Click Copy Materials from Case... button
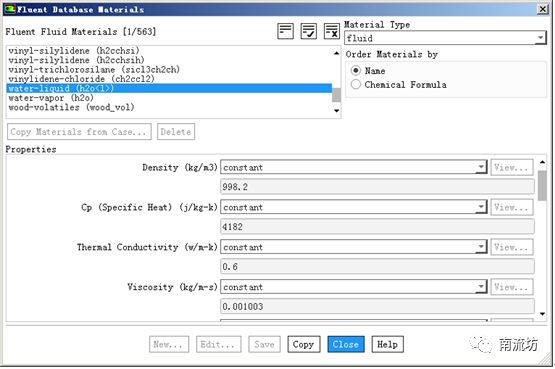 tap(79, 132)
